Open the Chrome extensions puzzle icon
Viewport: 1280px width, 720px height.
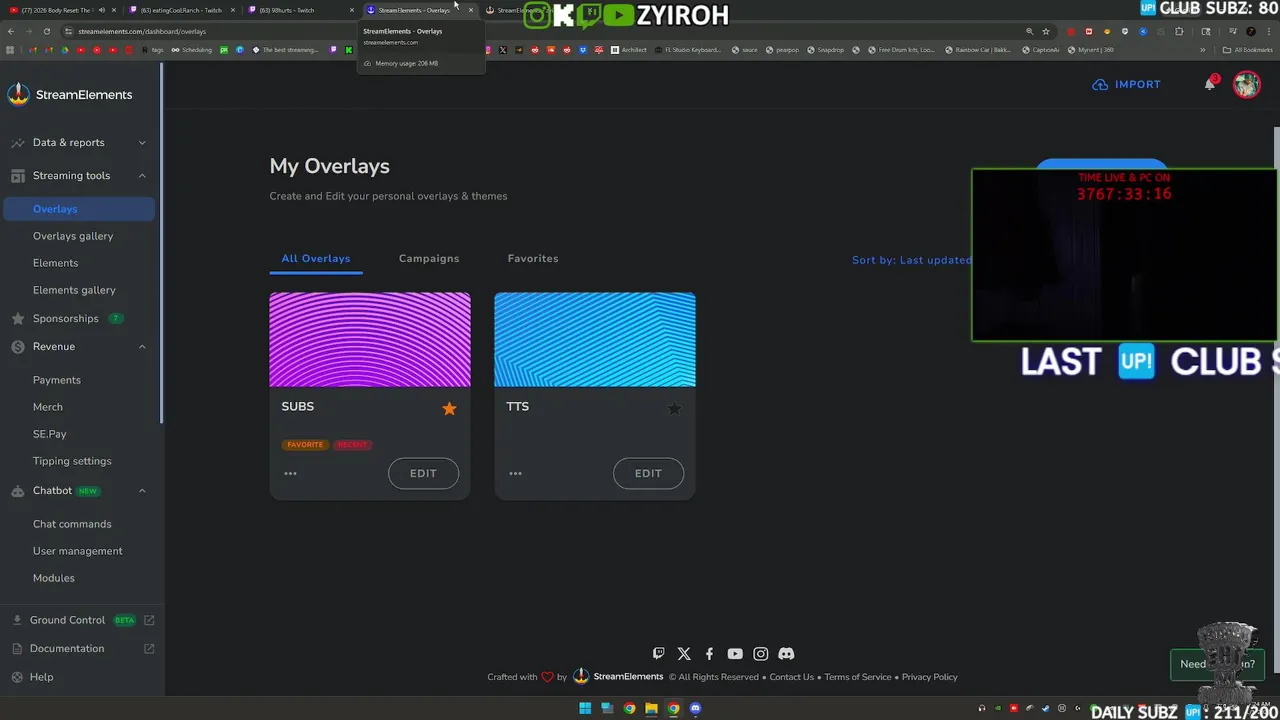1179,31
